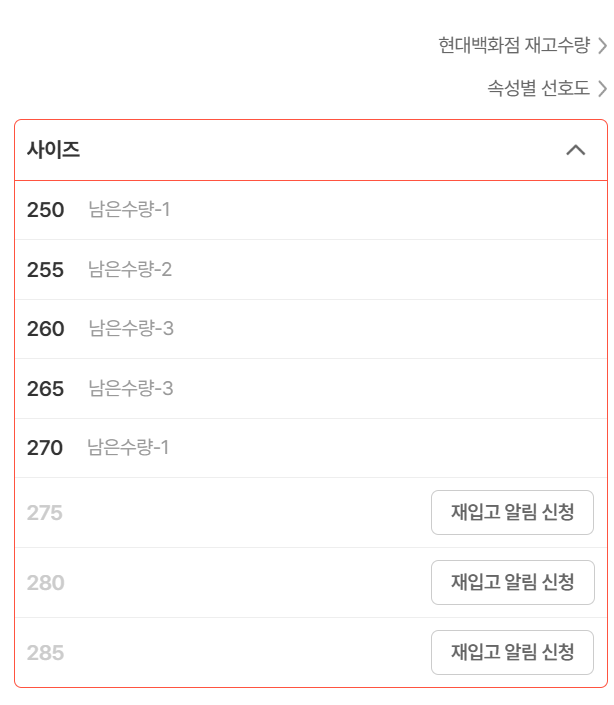Click the sold-out 285 size label
This screenshot has height=705, width=614.
tap(45, 653)
